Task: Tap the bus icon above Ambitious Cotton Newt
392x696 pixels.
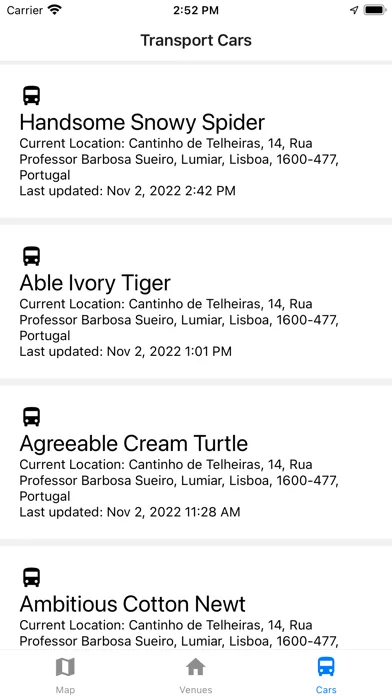Action: tap(32, 577)
